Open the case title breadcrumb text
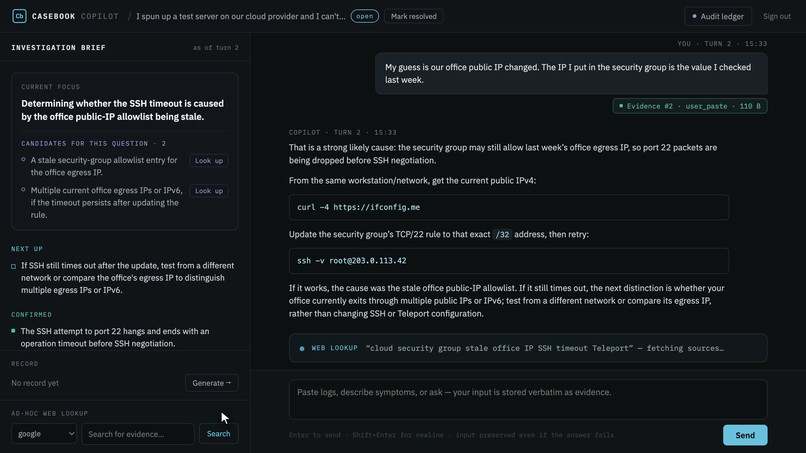Viewport: 806px width, 453px height. [241, 16]
